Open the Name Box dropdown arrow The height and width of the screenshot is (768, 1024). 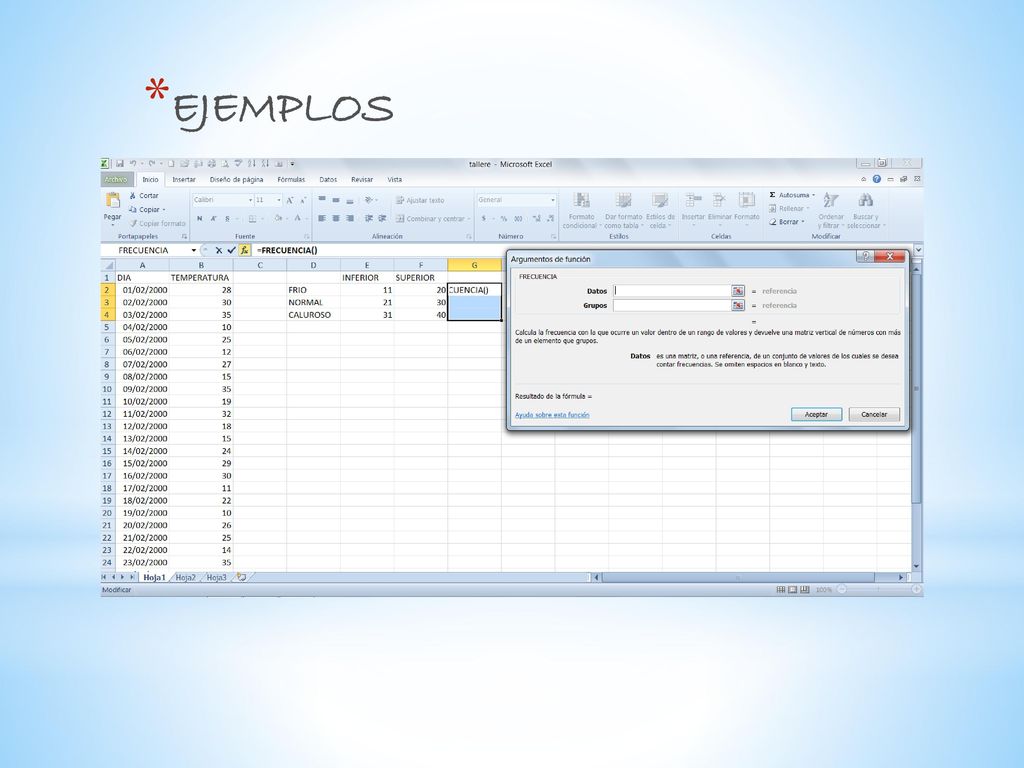(194, 250)
